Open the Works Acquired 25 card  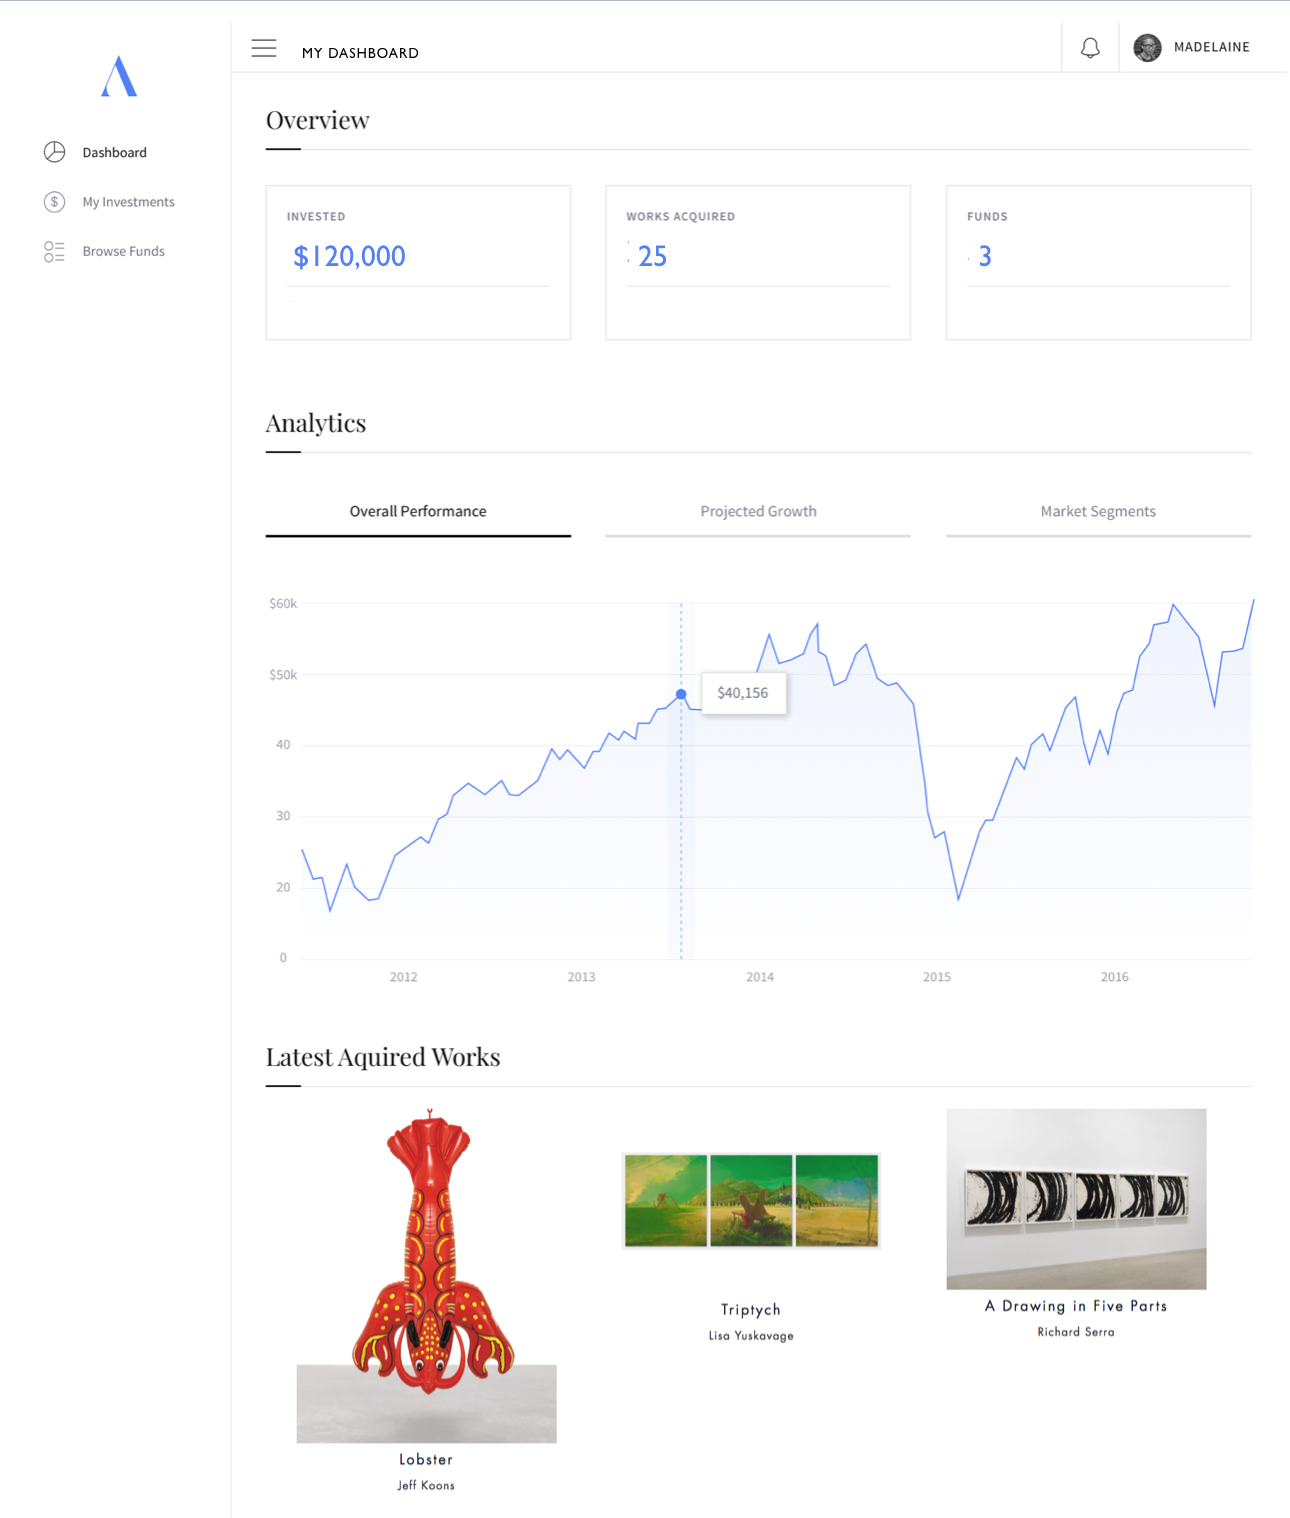point(758,262)
